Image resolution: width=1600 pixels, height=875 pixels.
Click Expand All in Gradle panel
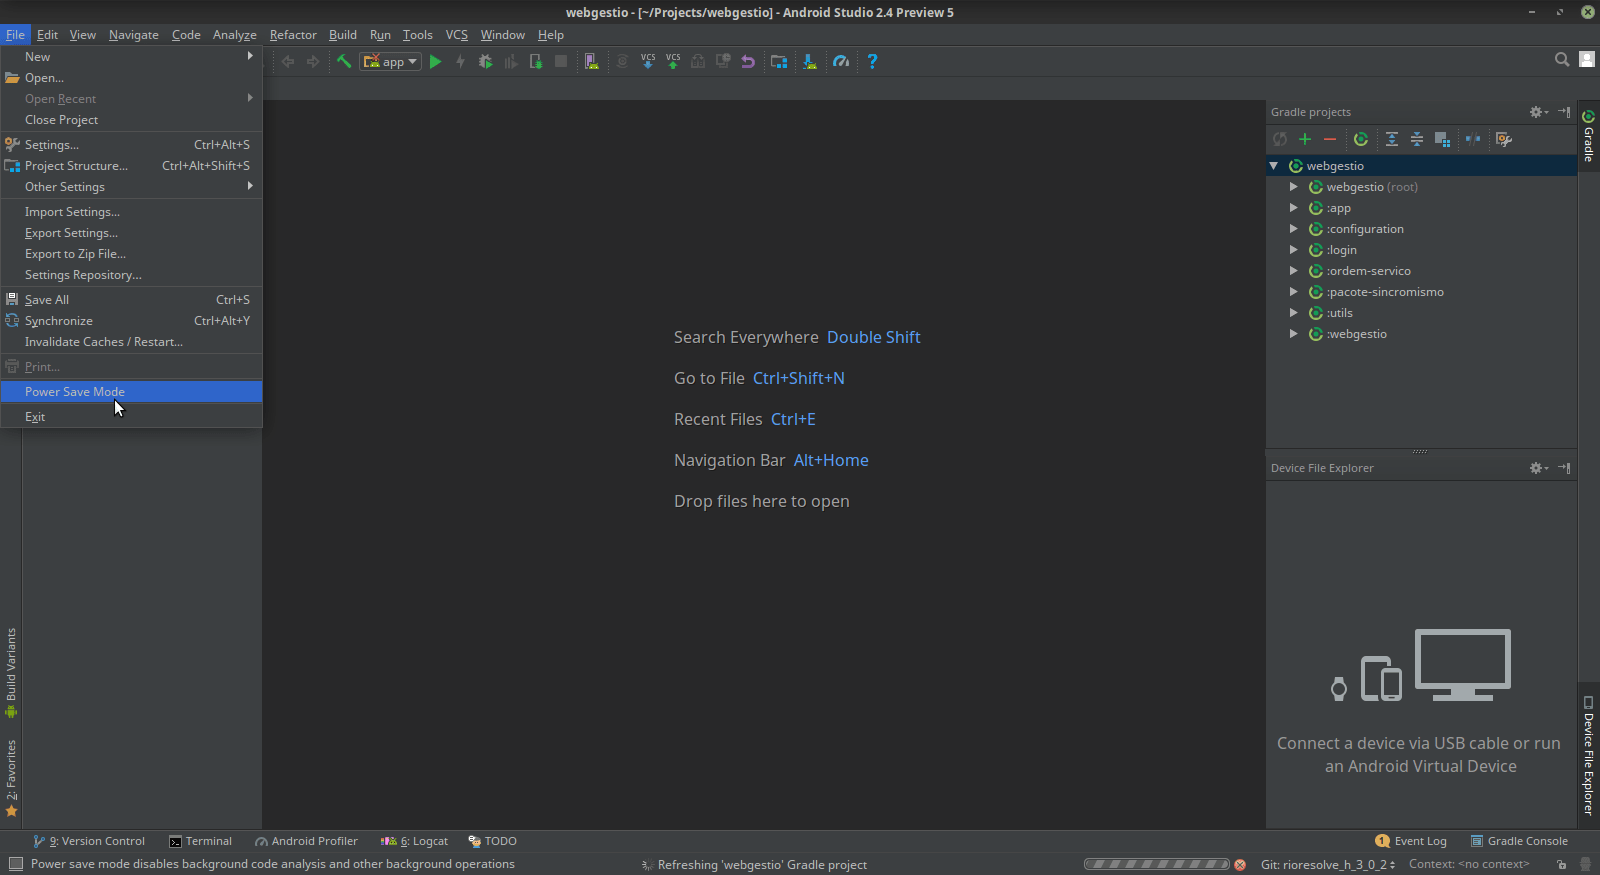click(x=1392, y=139)
